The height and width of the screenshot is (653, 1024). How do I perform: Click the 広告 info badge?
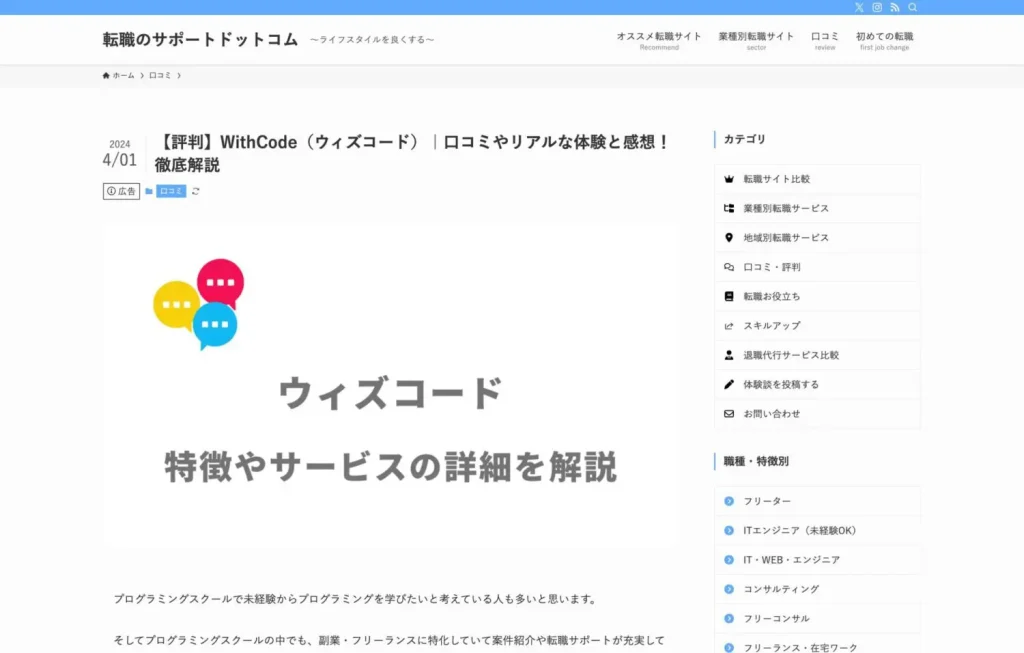point(121,191)
